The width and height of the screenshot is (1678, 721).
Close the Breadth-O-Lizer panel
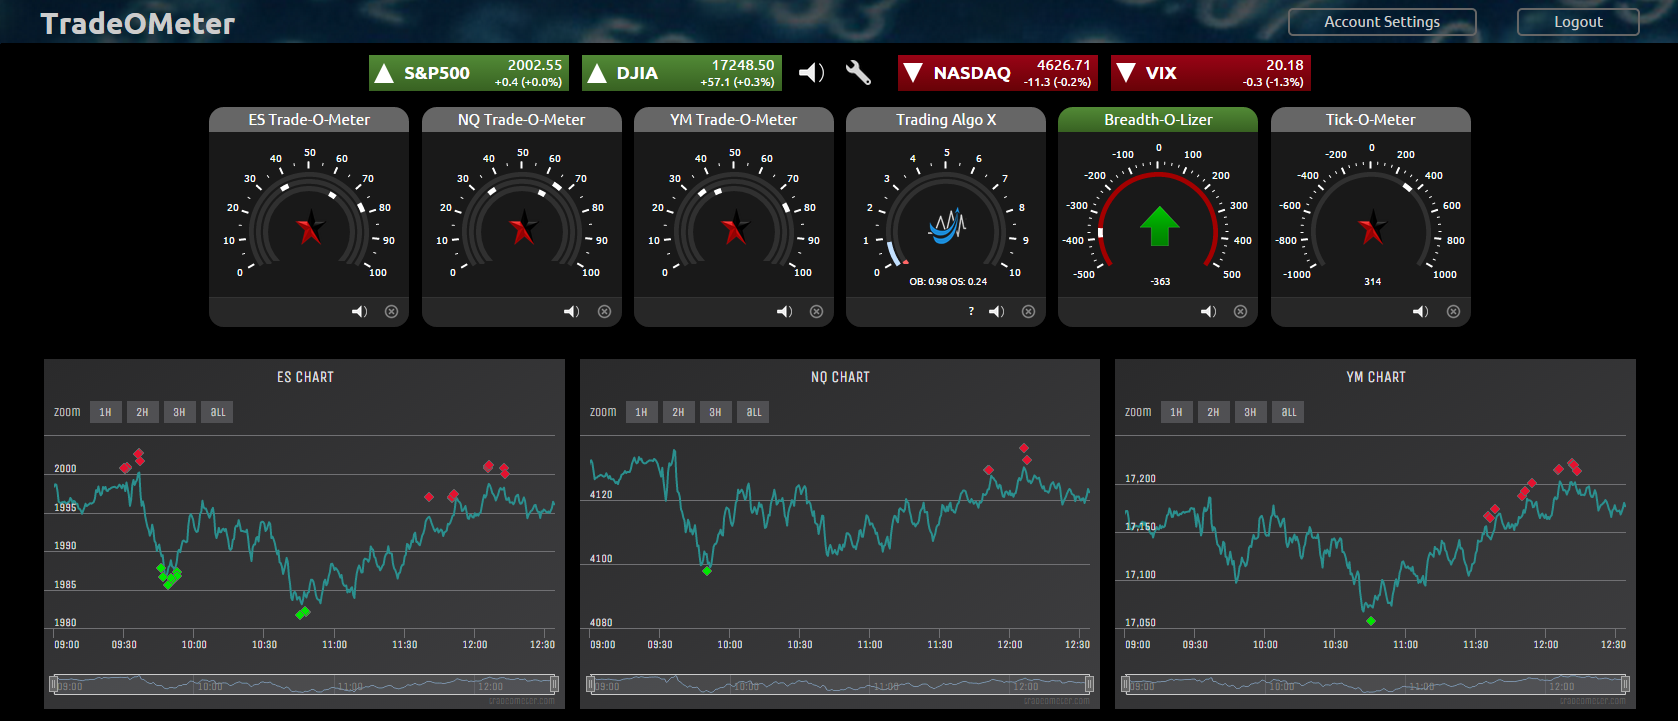coord(1240,312)
